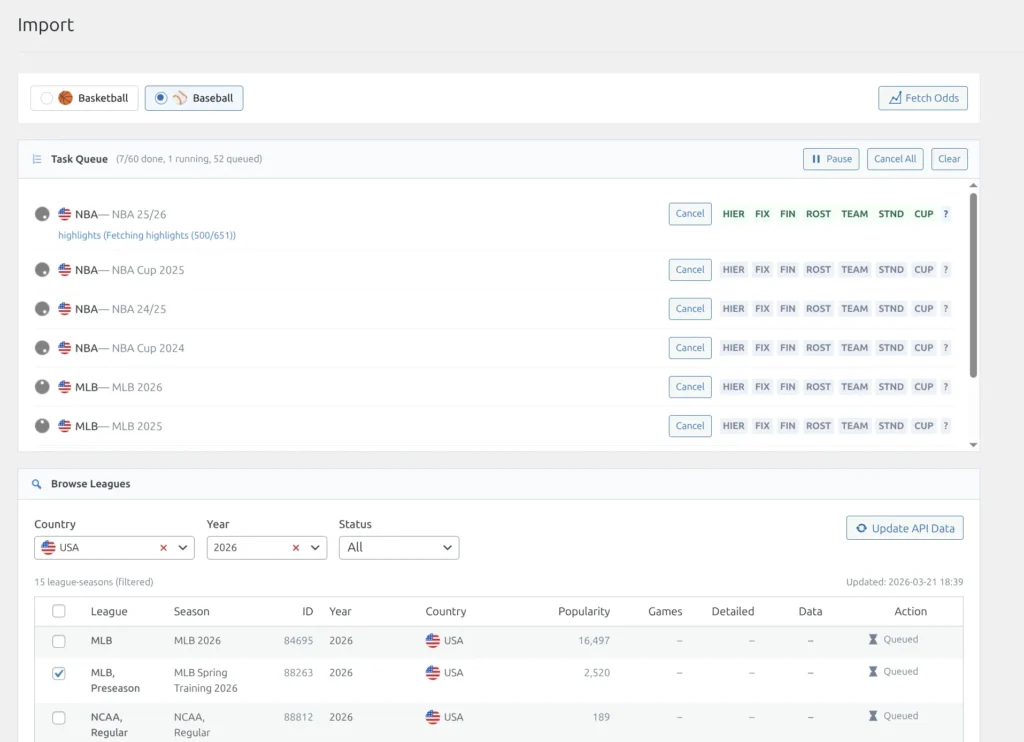Viewport: 1024px width, 742px height.
Task: Click ROST badge on NBA 25/26 row
Action: (818, 214)
